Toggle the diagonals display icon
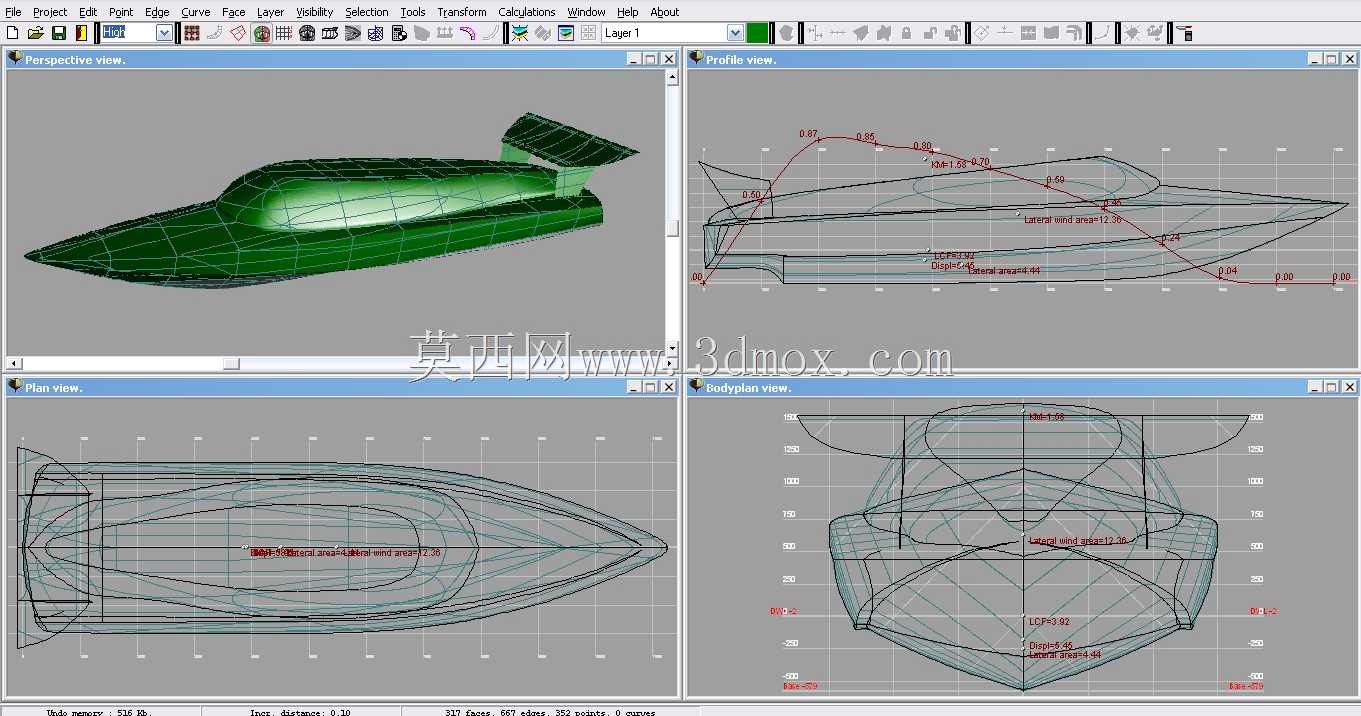The width and height of the screenshot is (1361, 716). pyautogui.click(x=376, y=33)
